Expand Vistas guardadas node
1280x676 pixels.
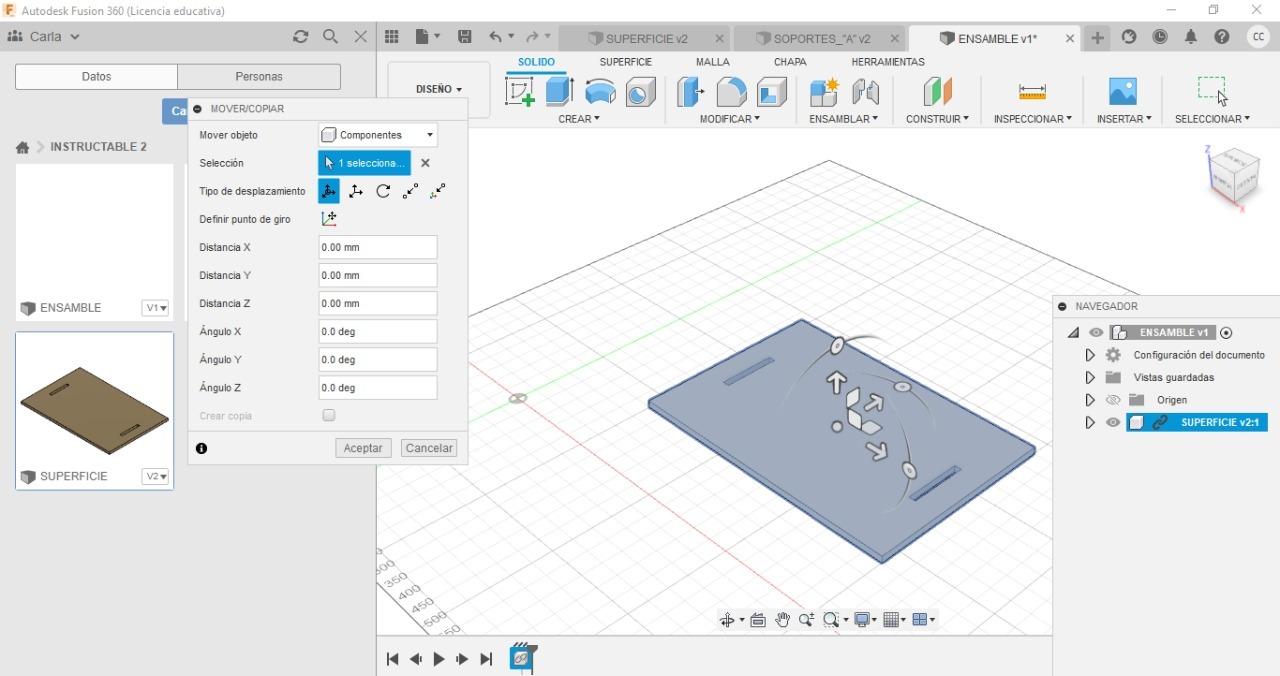click(1090, 378)
